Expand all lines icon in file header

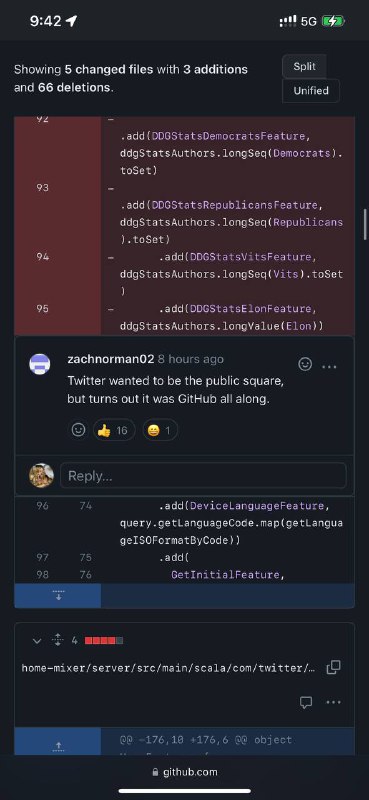click(x=58, y=640)
